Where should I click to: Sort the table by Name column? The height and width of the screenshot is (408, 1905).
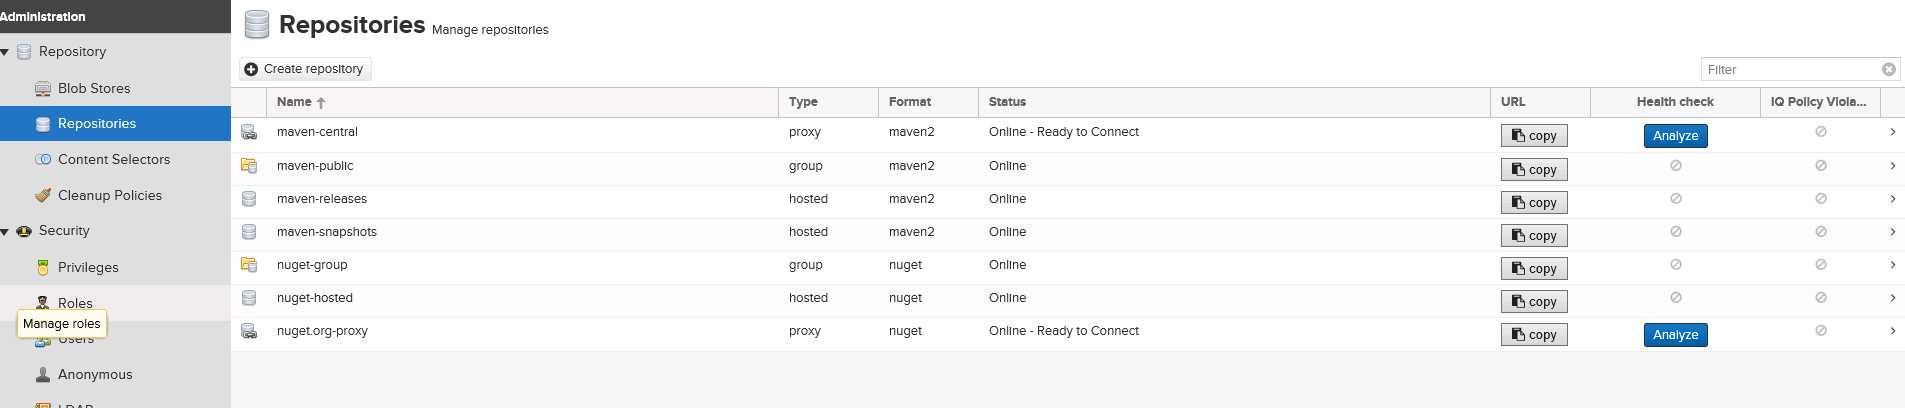point(294,102)
